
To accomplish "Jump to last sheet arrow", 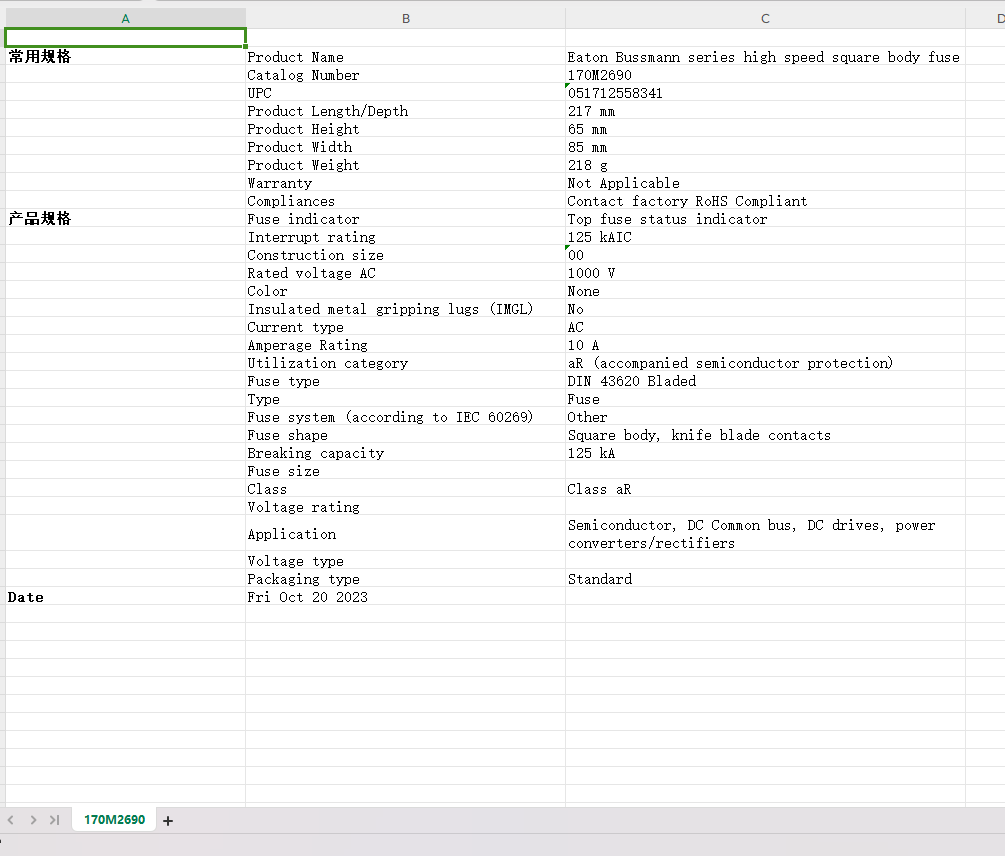I will pos(54,820).
